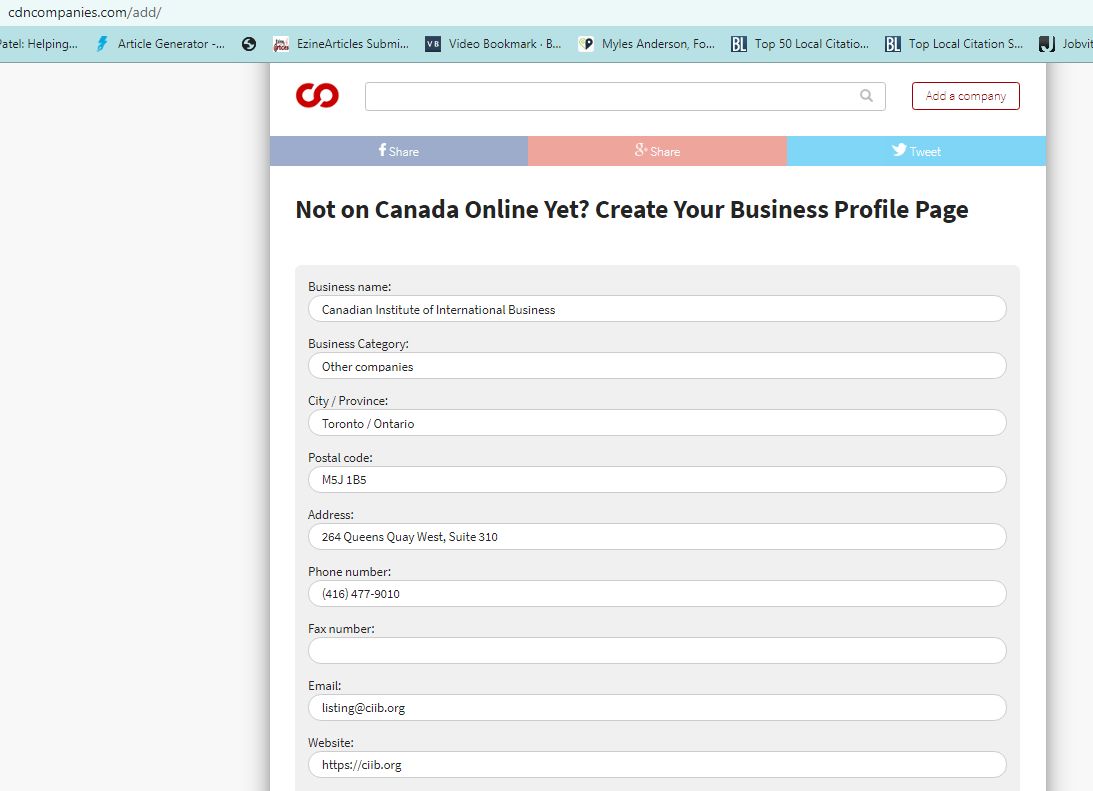Click the search magnifier icon
The height and width of the screenshot is (791, 1093).
(866, 95)
